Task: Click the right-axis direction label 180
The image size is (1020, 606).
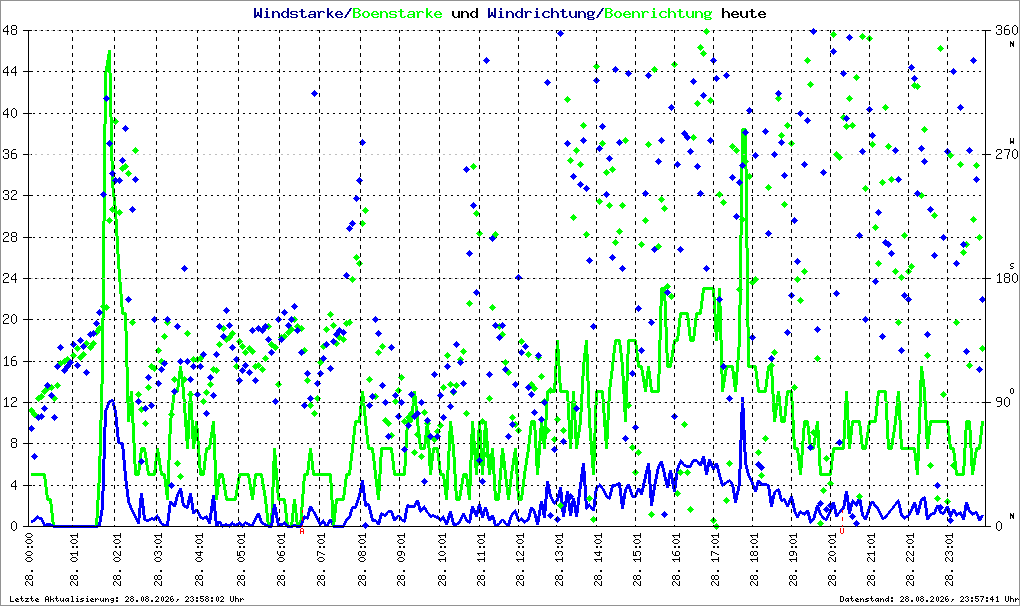Action: pos(1006,278)
